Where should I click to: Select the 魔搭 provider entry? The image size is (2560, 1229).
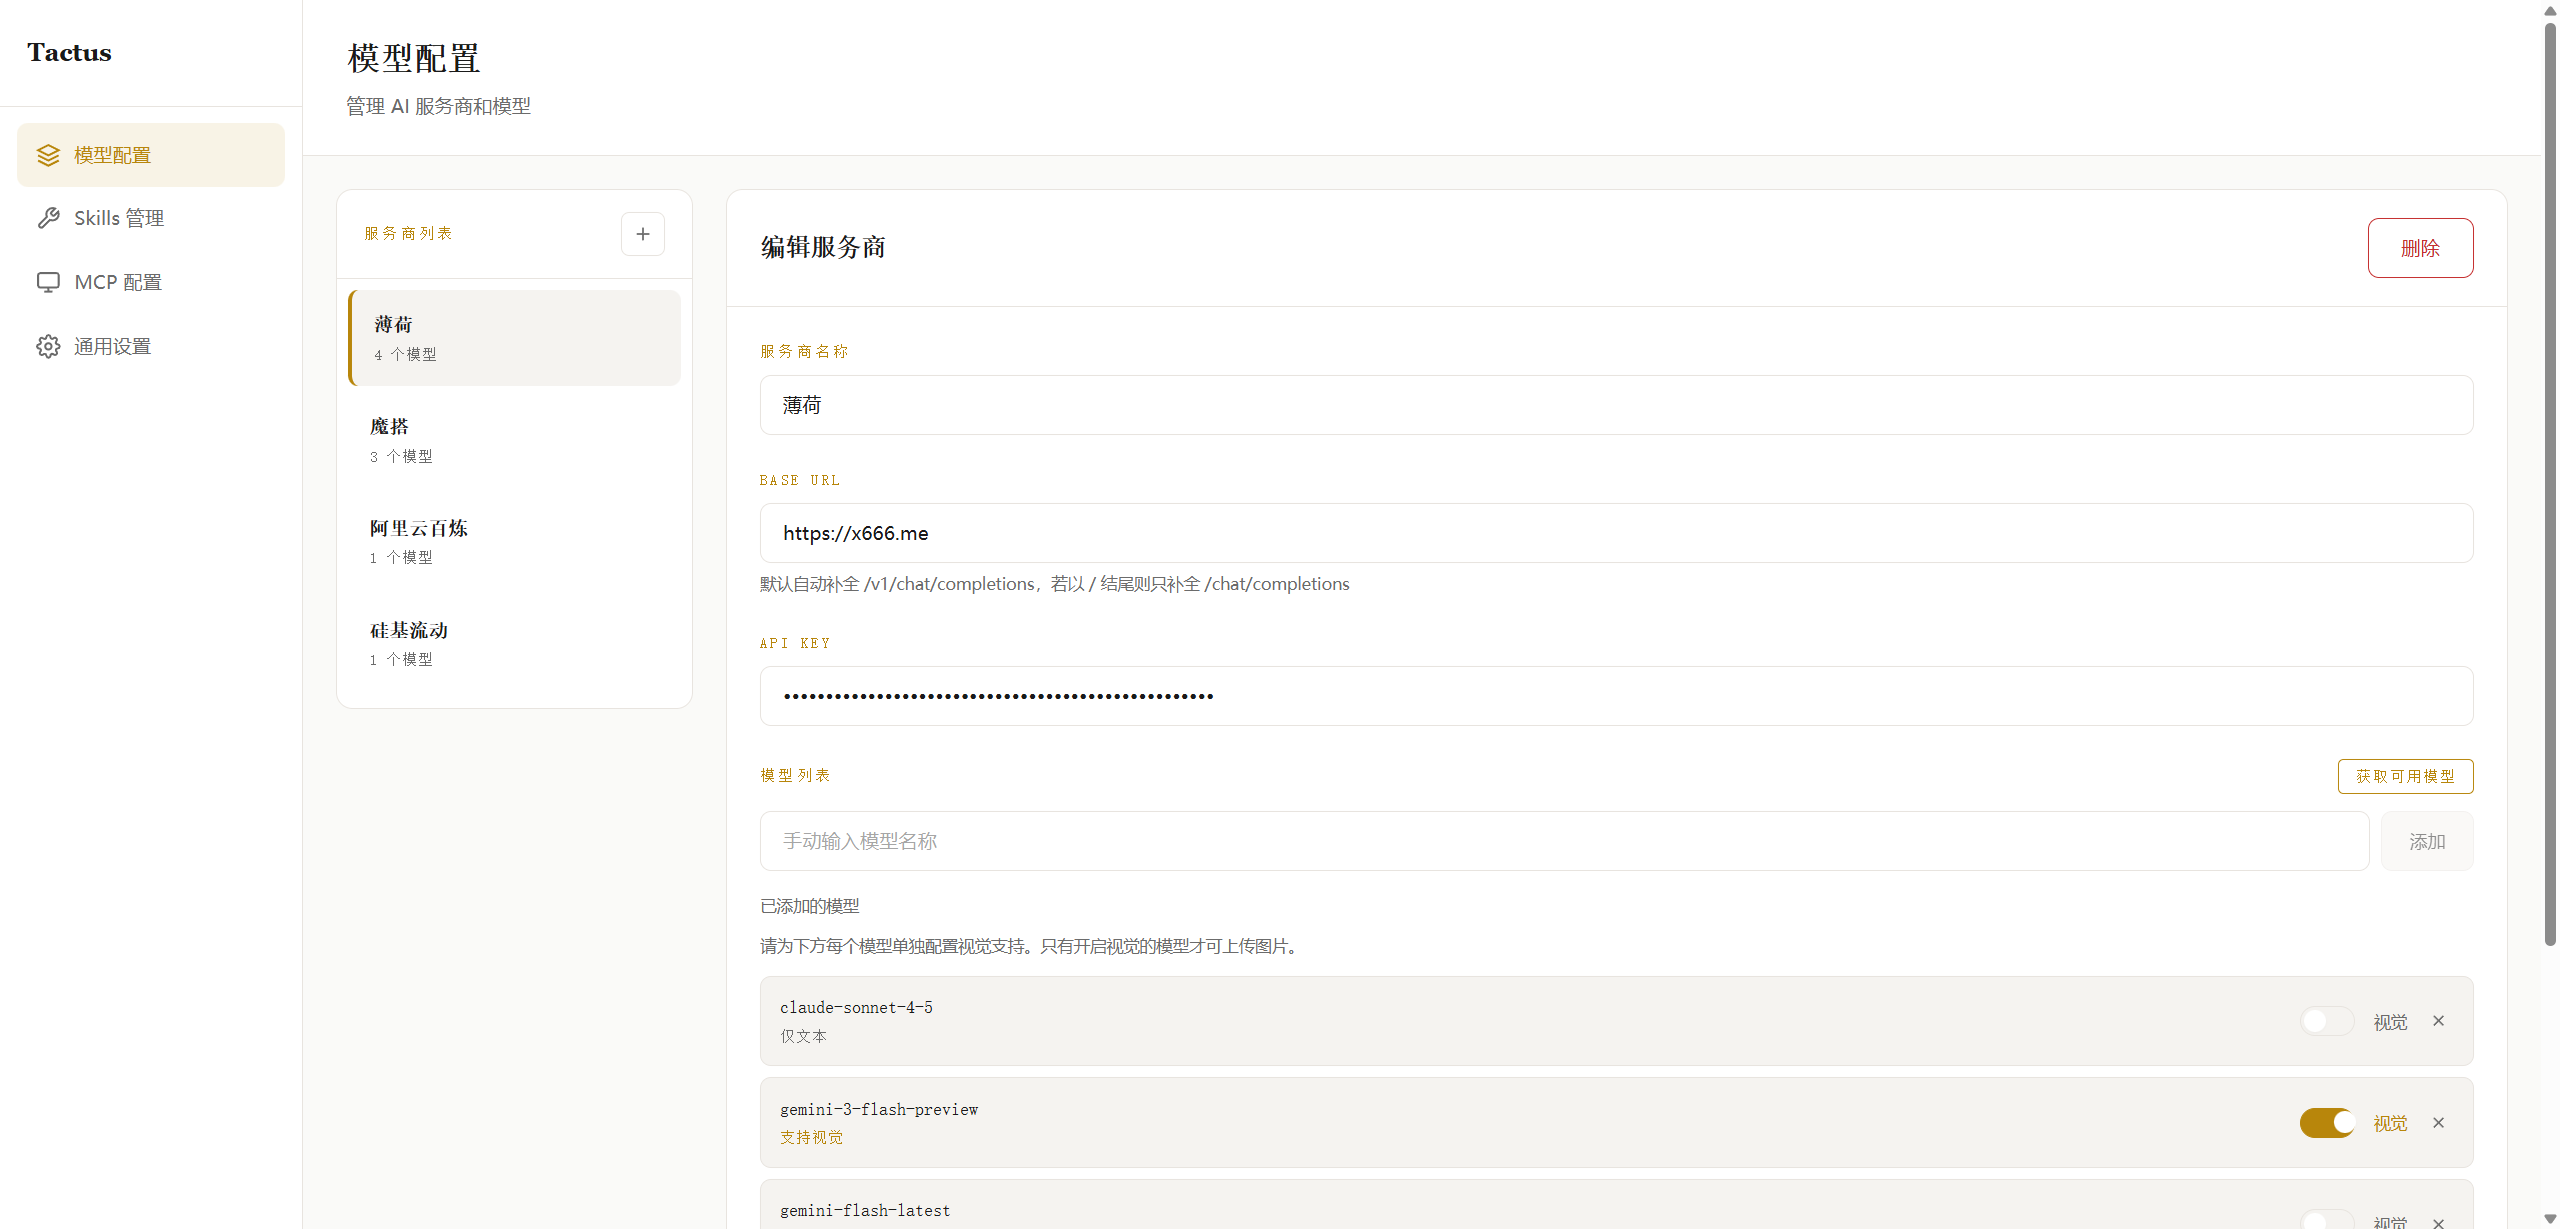coord(513,439)
